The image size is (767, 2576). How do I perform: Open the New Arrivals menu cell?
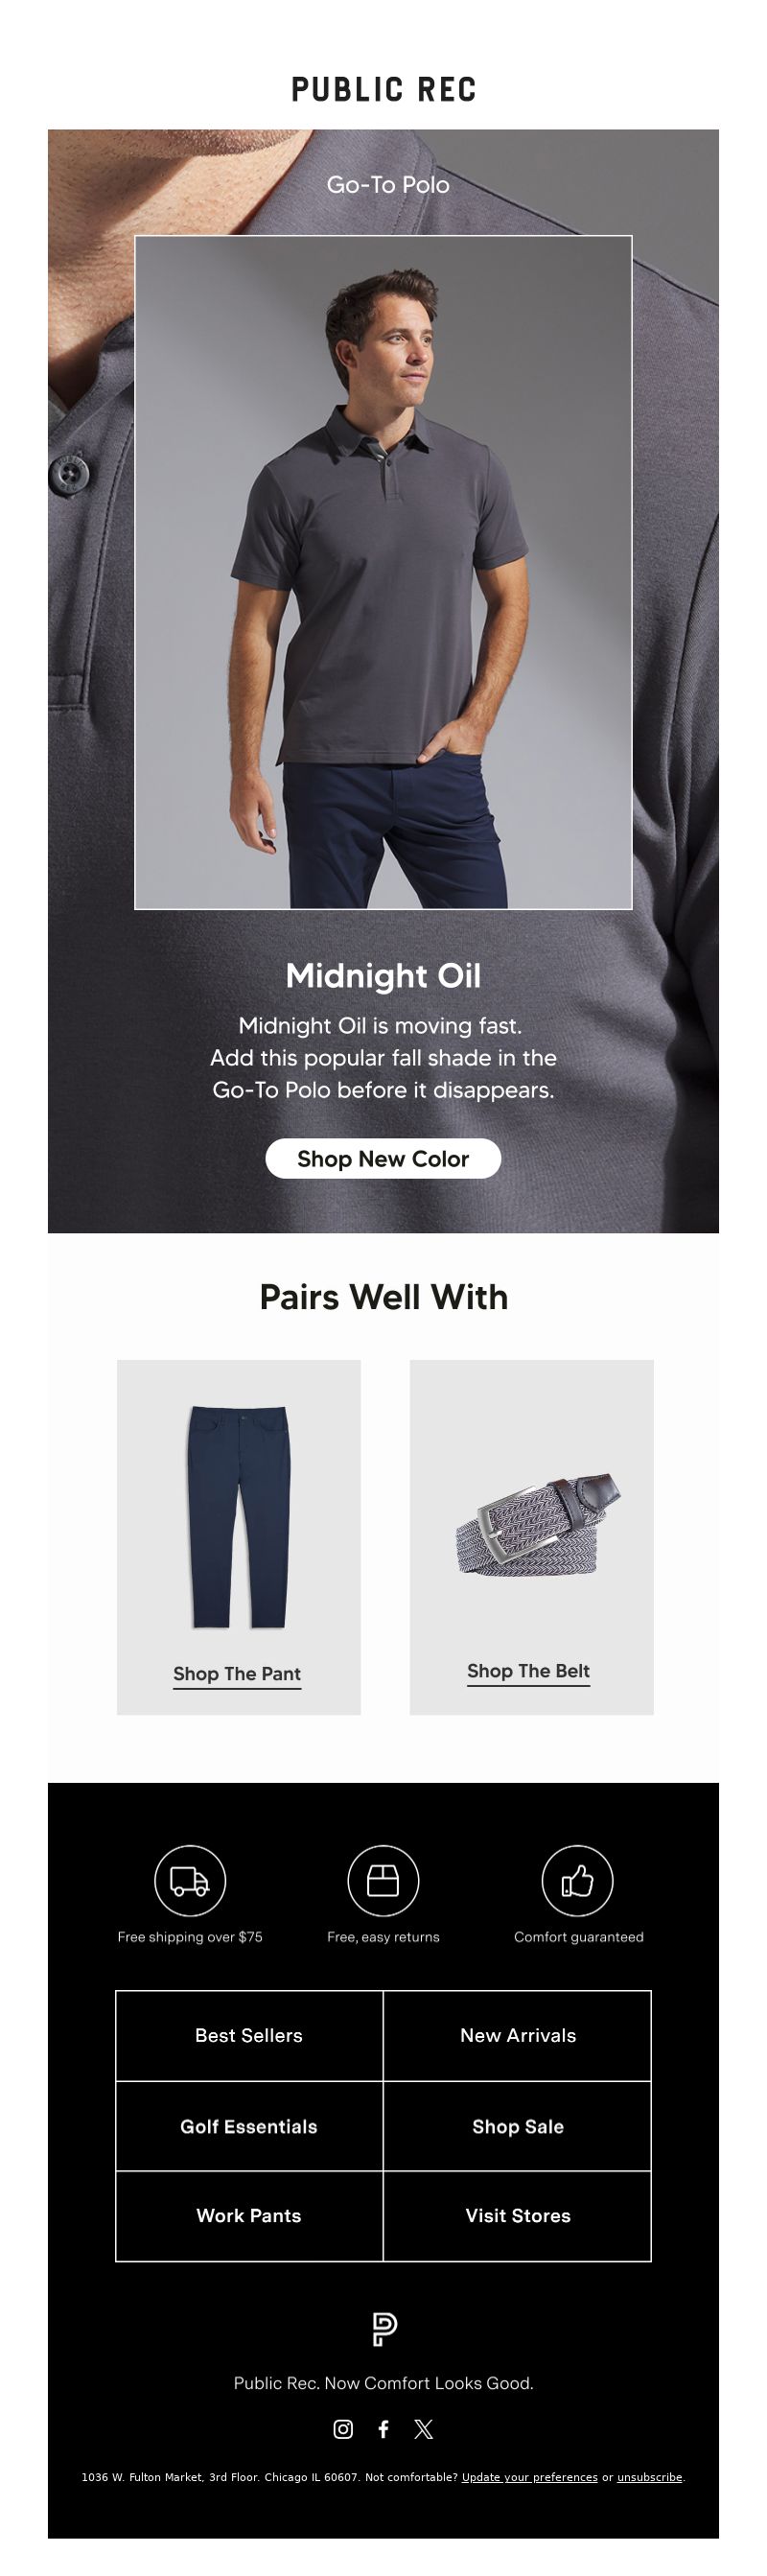(518, 2035)
